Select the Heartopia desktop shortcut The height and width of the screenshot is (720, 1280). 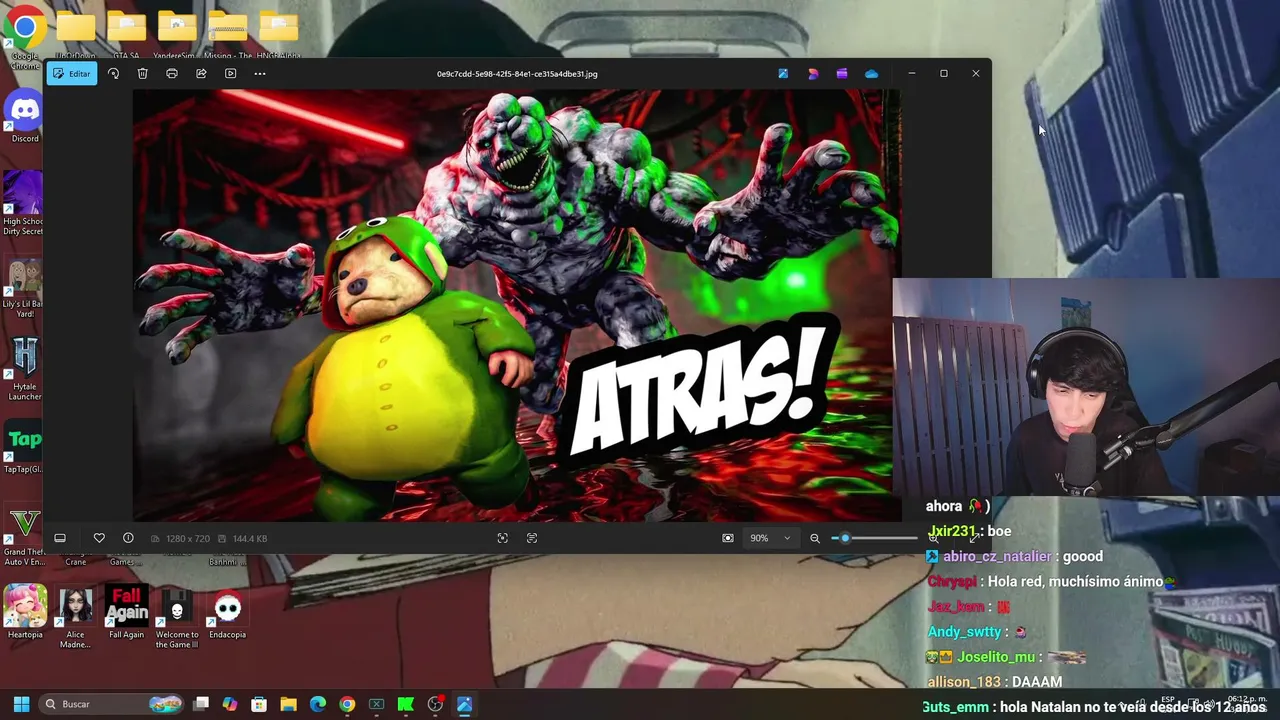tap(25, 611)
